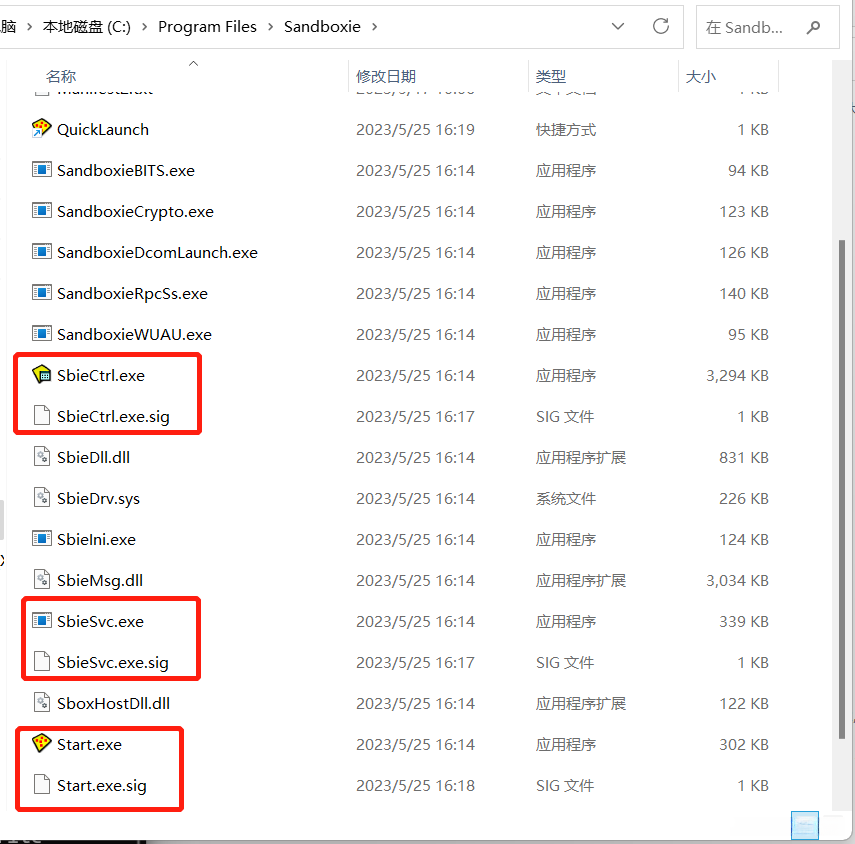855x844 pixels.
Task: Select file name SandboxieDcomLaunch.exe
Action: [x=158, y=252]
